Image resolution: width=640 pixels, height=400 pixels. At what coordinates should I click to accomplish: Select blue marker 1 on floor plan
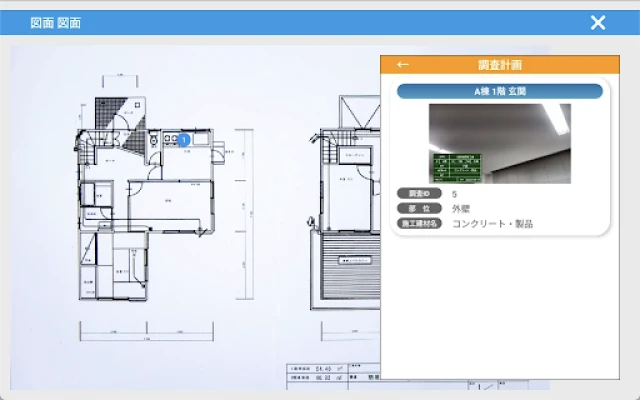pyautogui.click(x=183, y=140)
